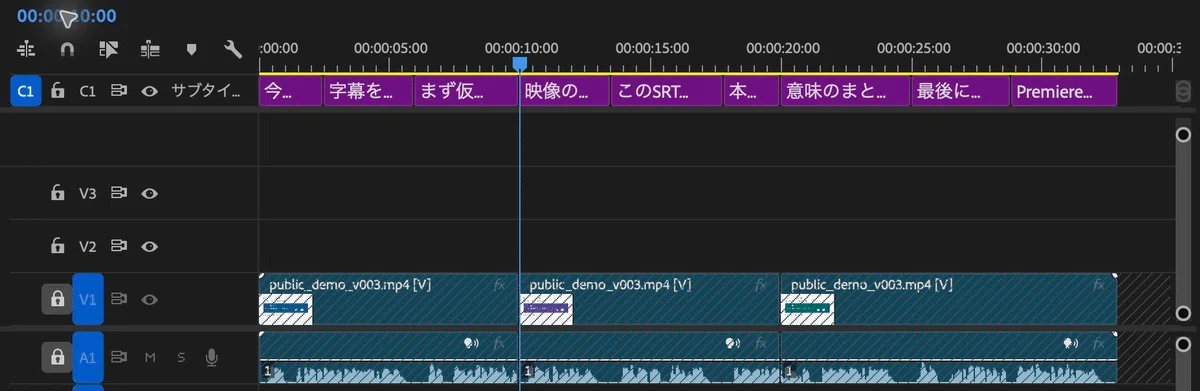Toggle lock on the V2 track
Screen dimensions: 1200x391
(58, 246)
